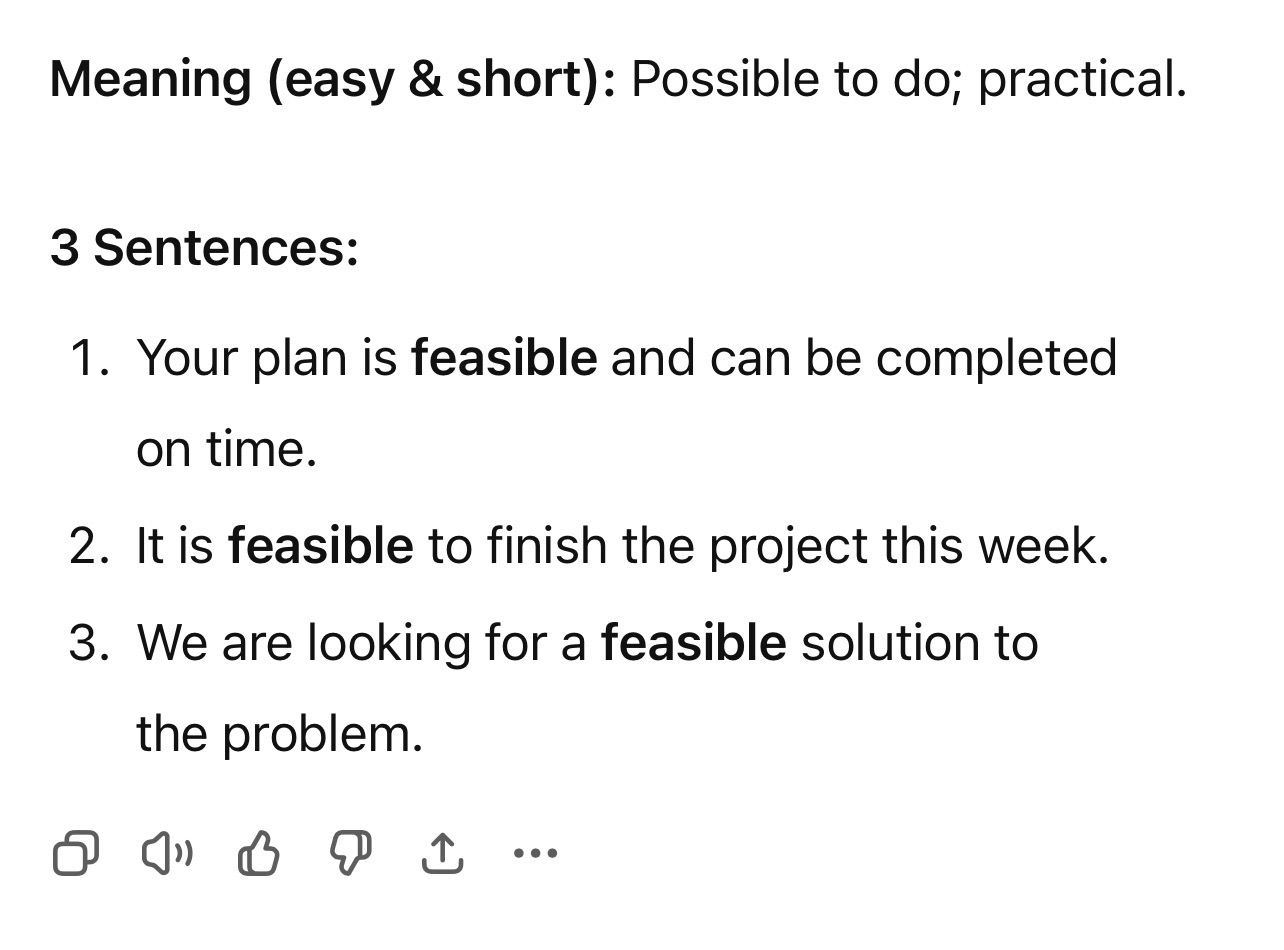Click the bold 'Meaning (easy & short):' label
This screenshot has width=1284, height=950.
(x=334, y=80)
